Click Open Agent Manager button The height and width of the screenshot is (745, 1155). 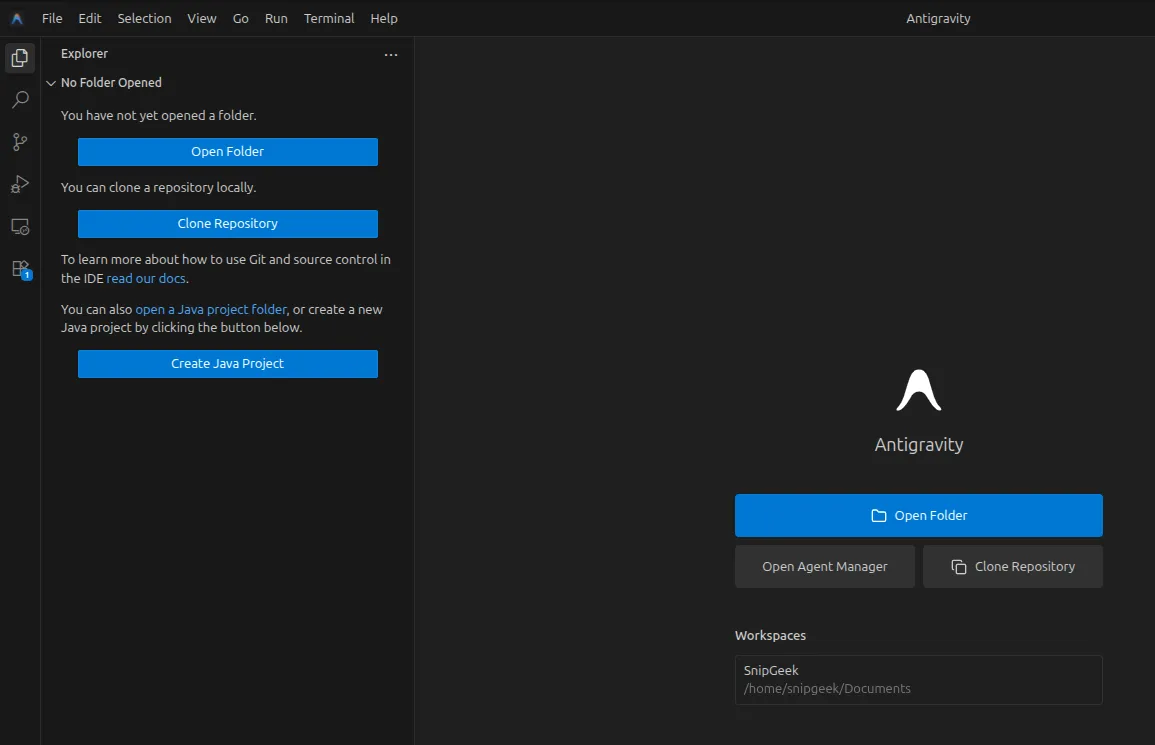pos(825,567)
